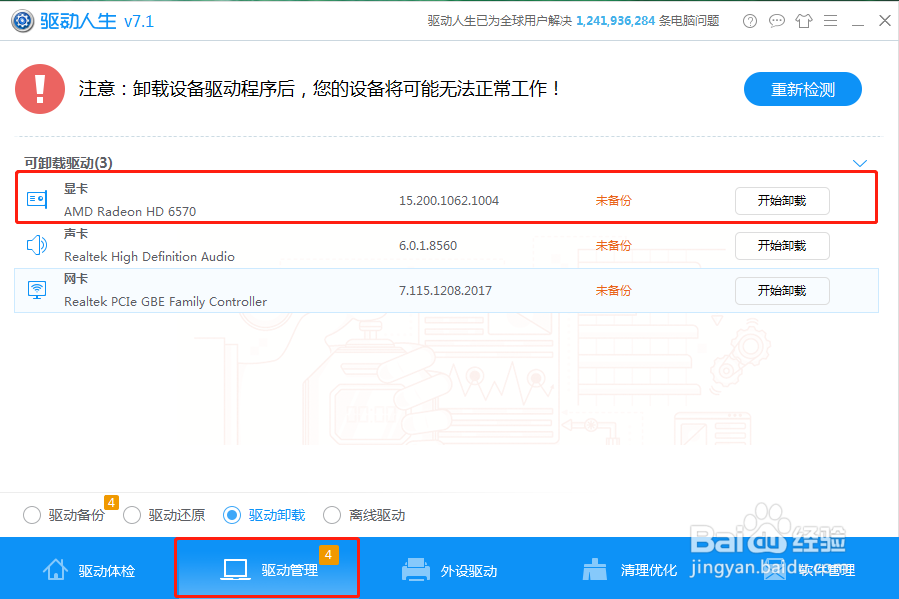Image resolution: width=899 pixels, height=599 pixels.
Task: Click 开始卸载 for AMD Radeon HD 6570
Action: click(x=782, y=201)
